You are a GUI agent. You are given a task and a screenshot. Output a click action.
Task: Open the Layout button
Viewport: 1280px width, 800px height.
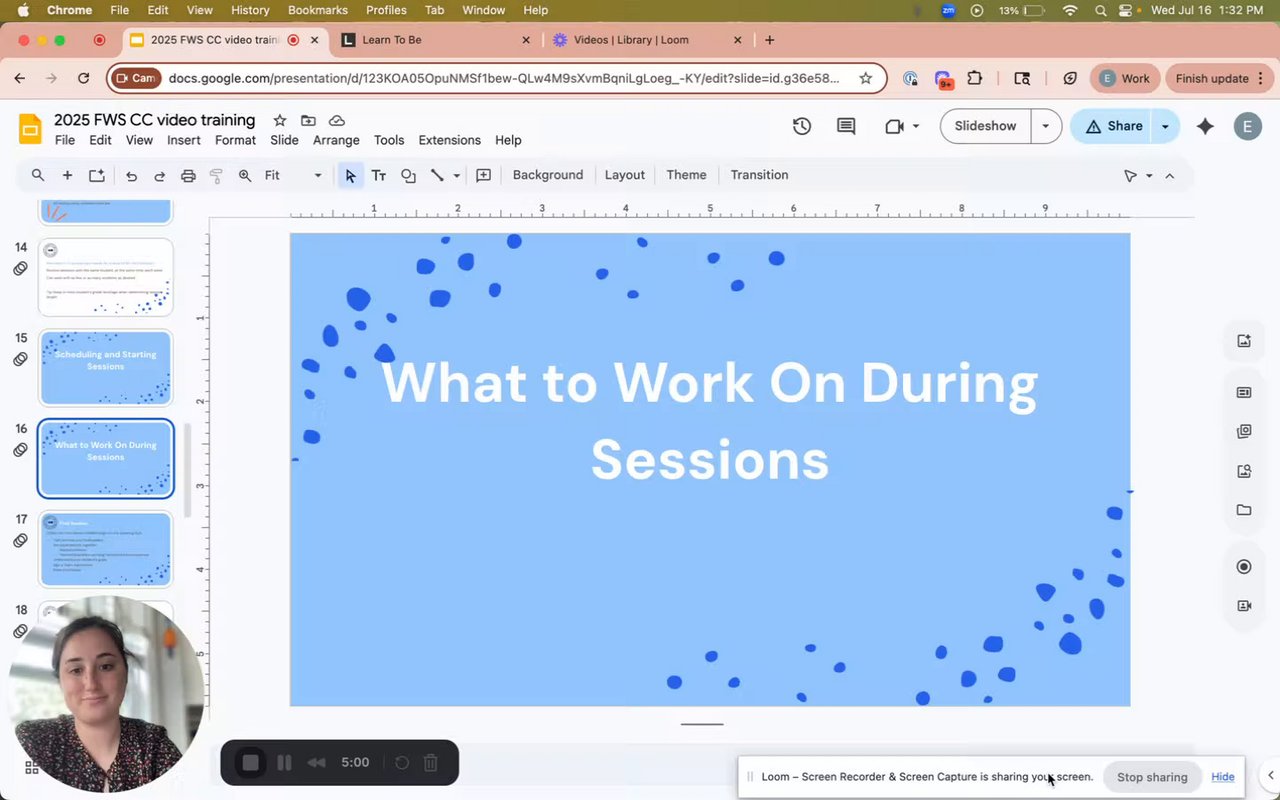(x=625, y=175)
